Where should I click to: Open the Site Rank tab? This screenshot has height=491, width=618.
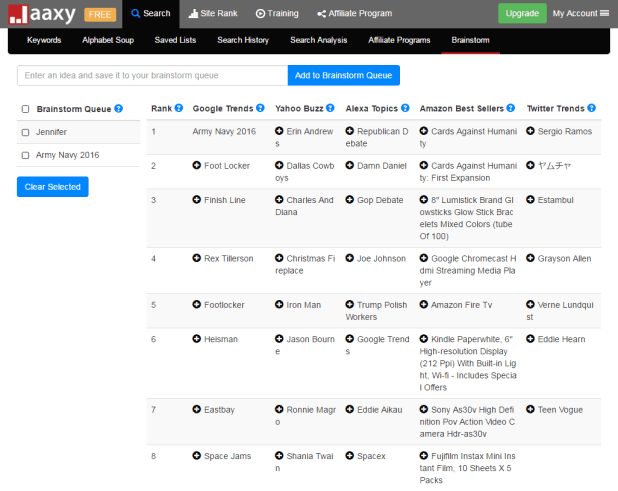pos(213,14)
